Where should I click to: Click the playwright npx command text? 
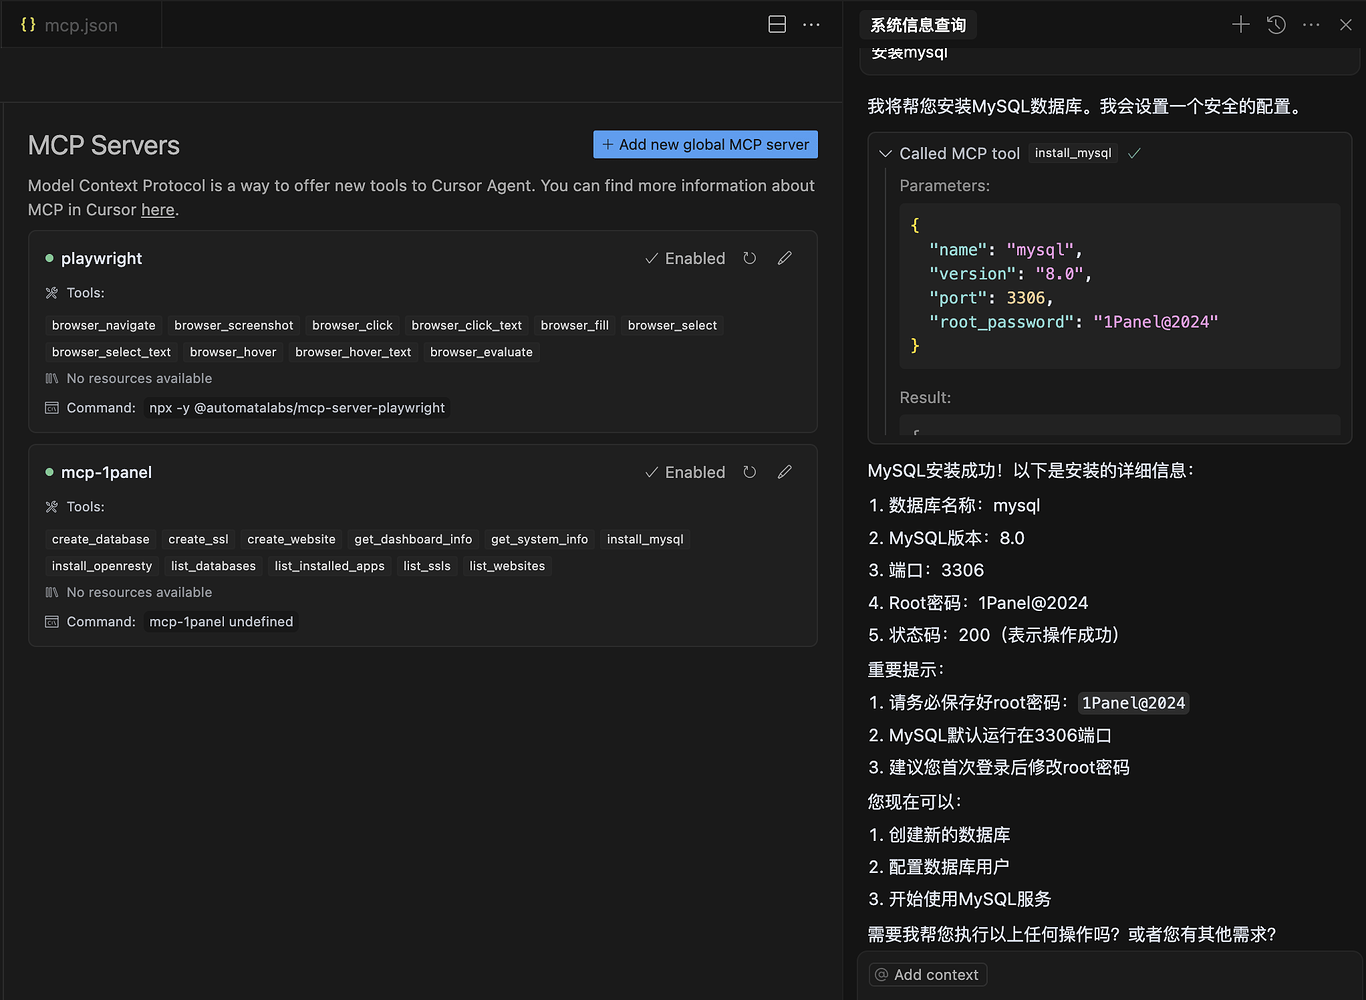[x=297, y=408]
